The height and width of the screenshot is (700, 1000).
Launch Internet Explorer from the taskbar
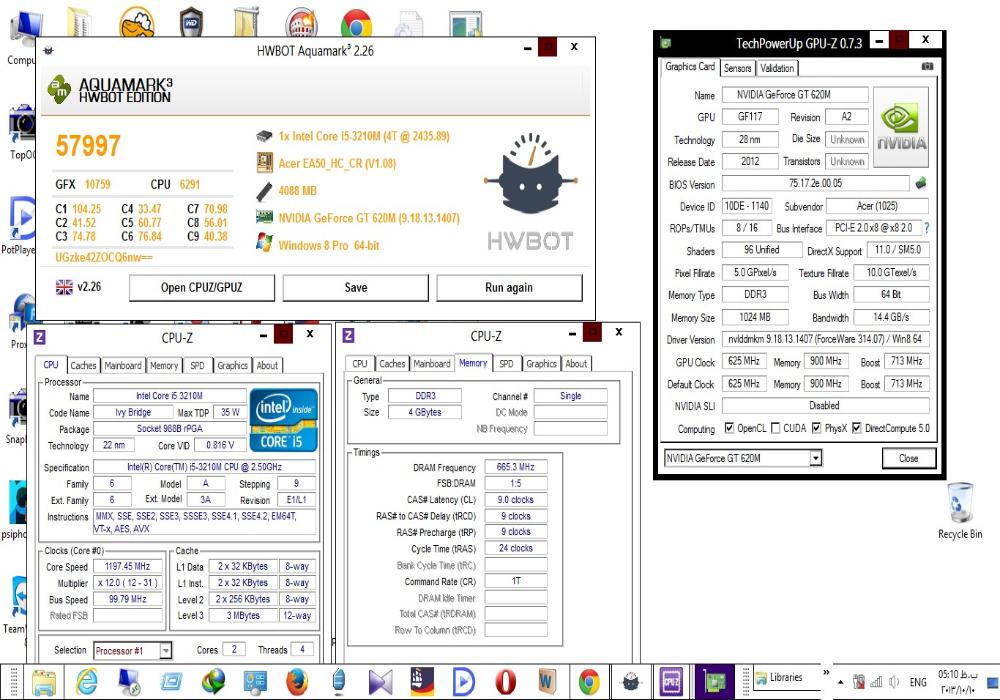point(86,682)
